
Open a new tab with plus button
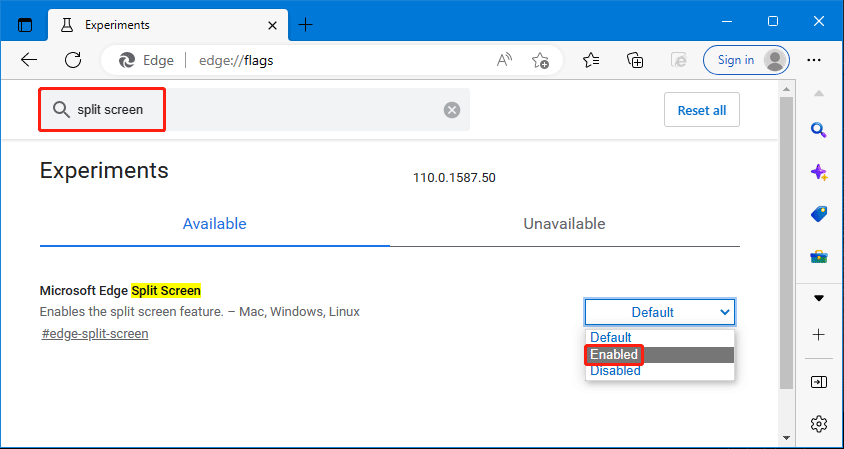click(x=305, y=24)
